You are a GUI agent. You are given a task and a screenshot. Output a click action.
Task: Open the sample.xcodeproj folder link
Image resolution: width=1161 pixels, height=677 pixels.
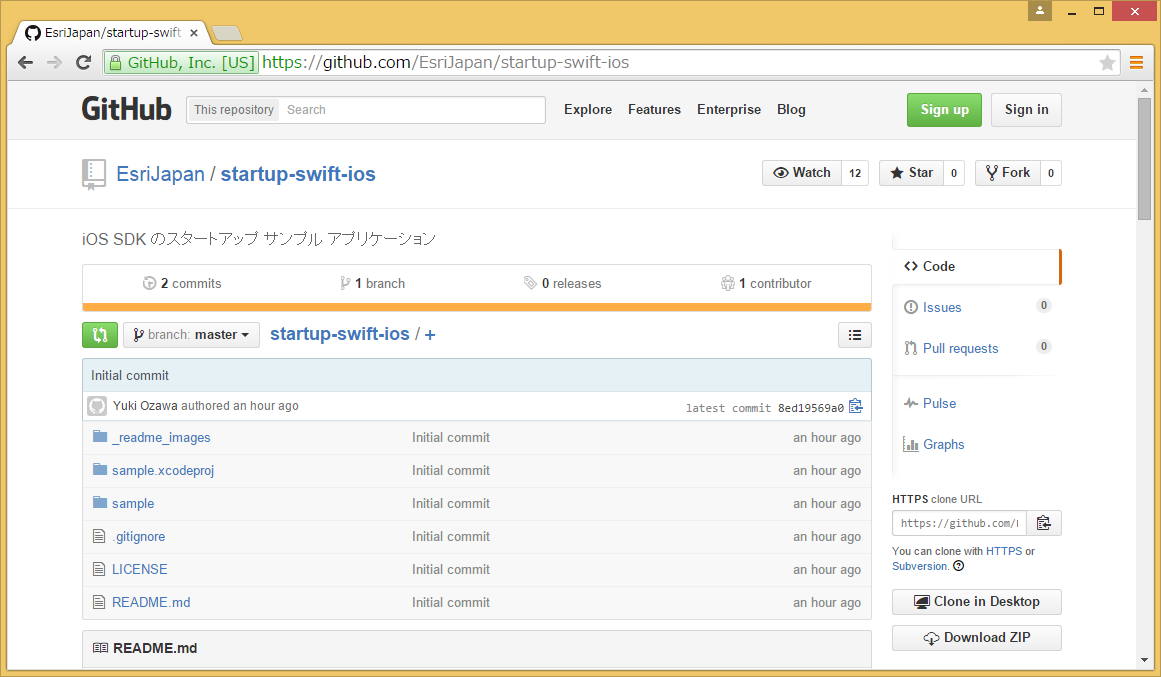163,470
